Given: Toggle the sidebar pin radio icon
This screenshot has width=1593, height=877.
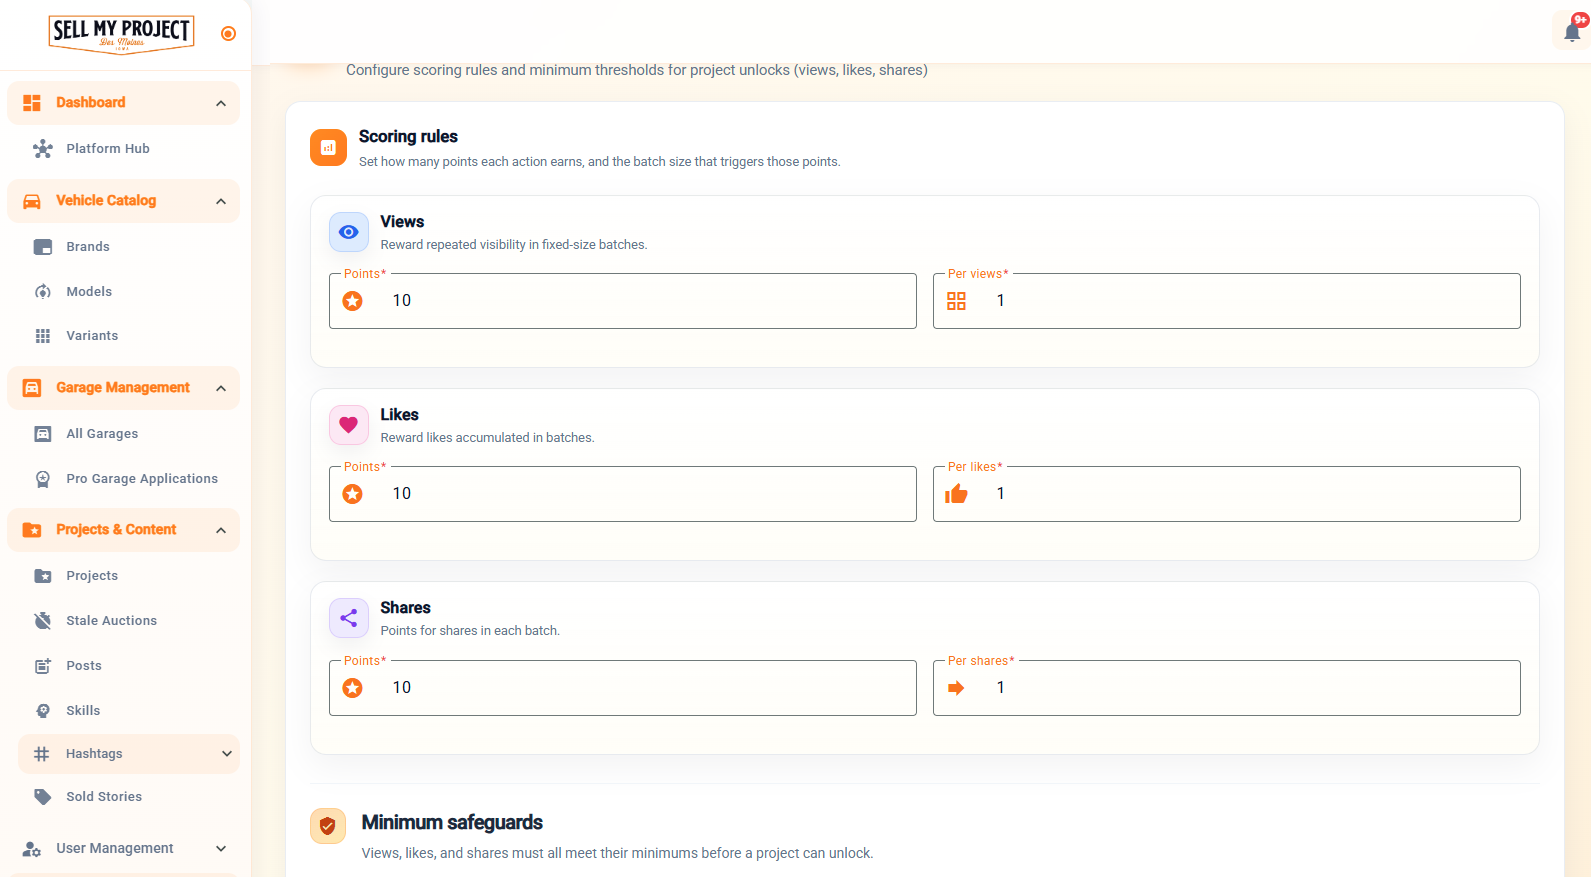Looking at the screenshot, I should [x=228, y=34].
